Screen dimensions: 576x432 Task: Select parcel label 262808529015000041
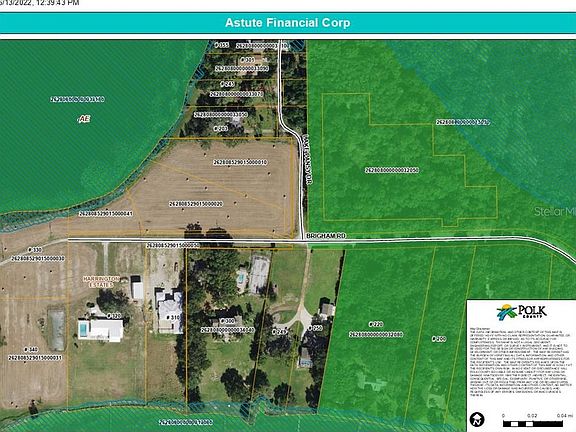coord(106,213)
